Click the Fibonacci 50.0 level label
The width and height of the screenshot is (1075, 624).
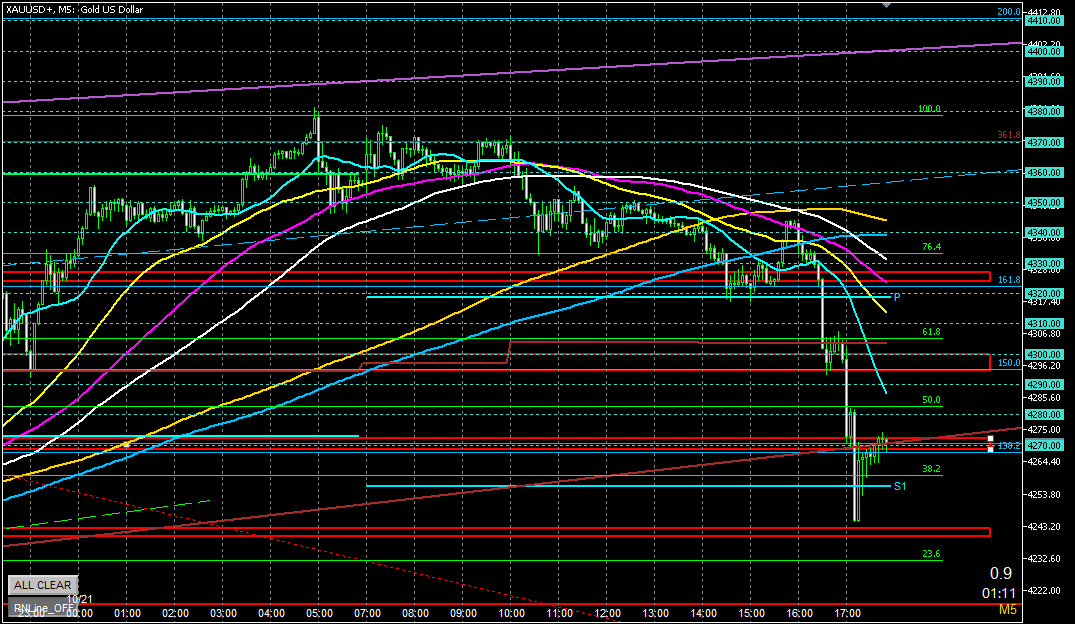tap(931, 400)
